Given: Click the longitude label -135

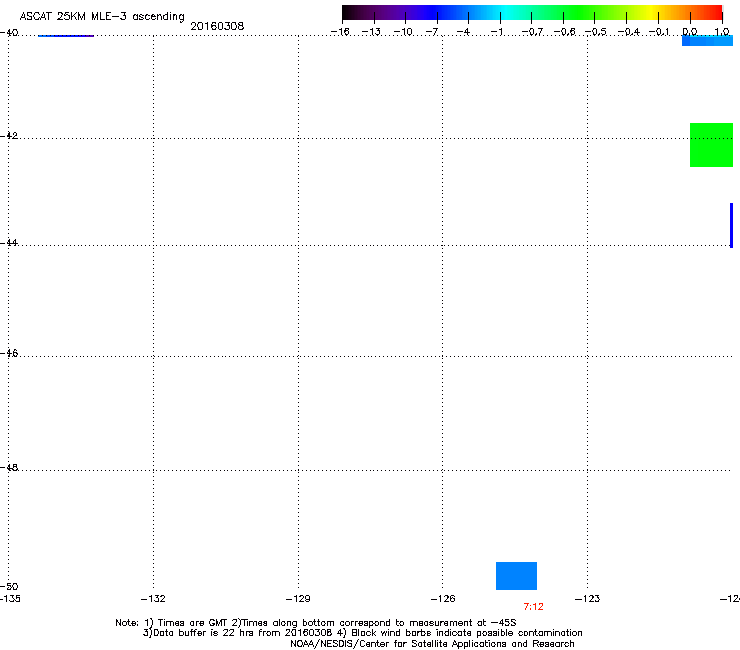Looking at the screenshot, I should pyautogui.click(x=10, y=599).
